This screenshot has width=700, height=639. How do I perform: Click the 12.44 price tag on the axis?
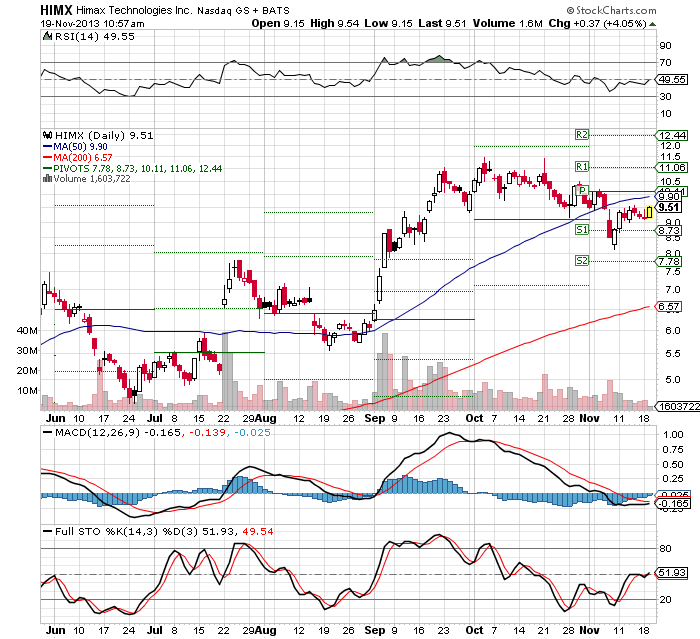tap(672, 135)
